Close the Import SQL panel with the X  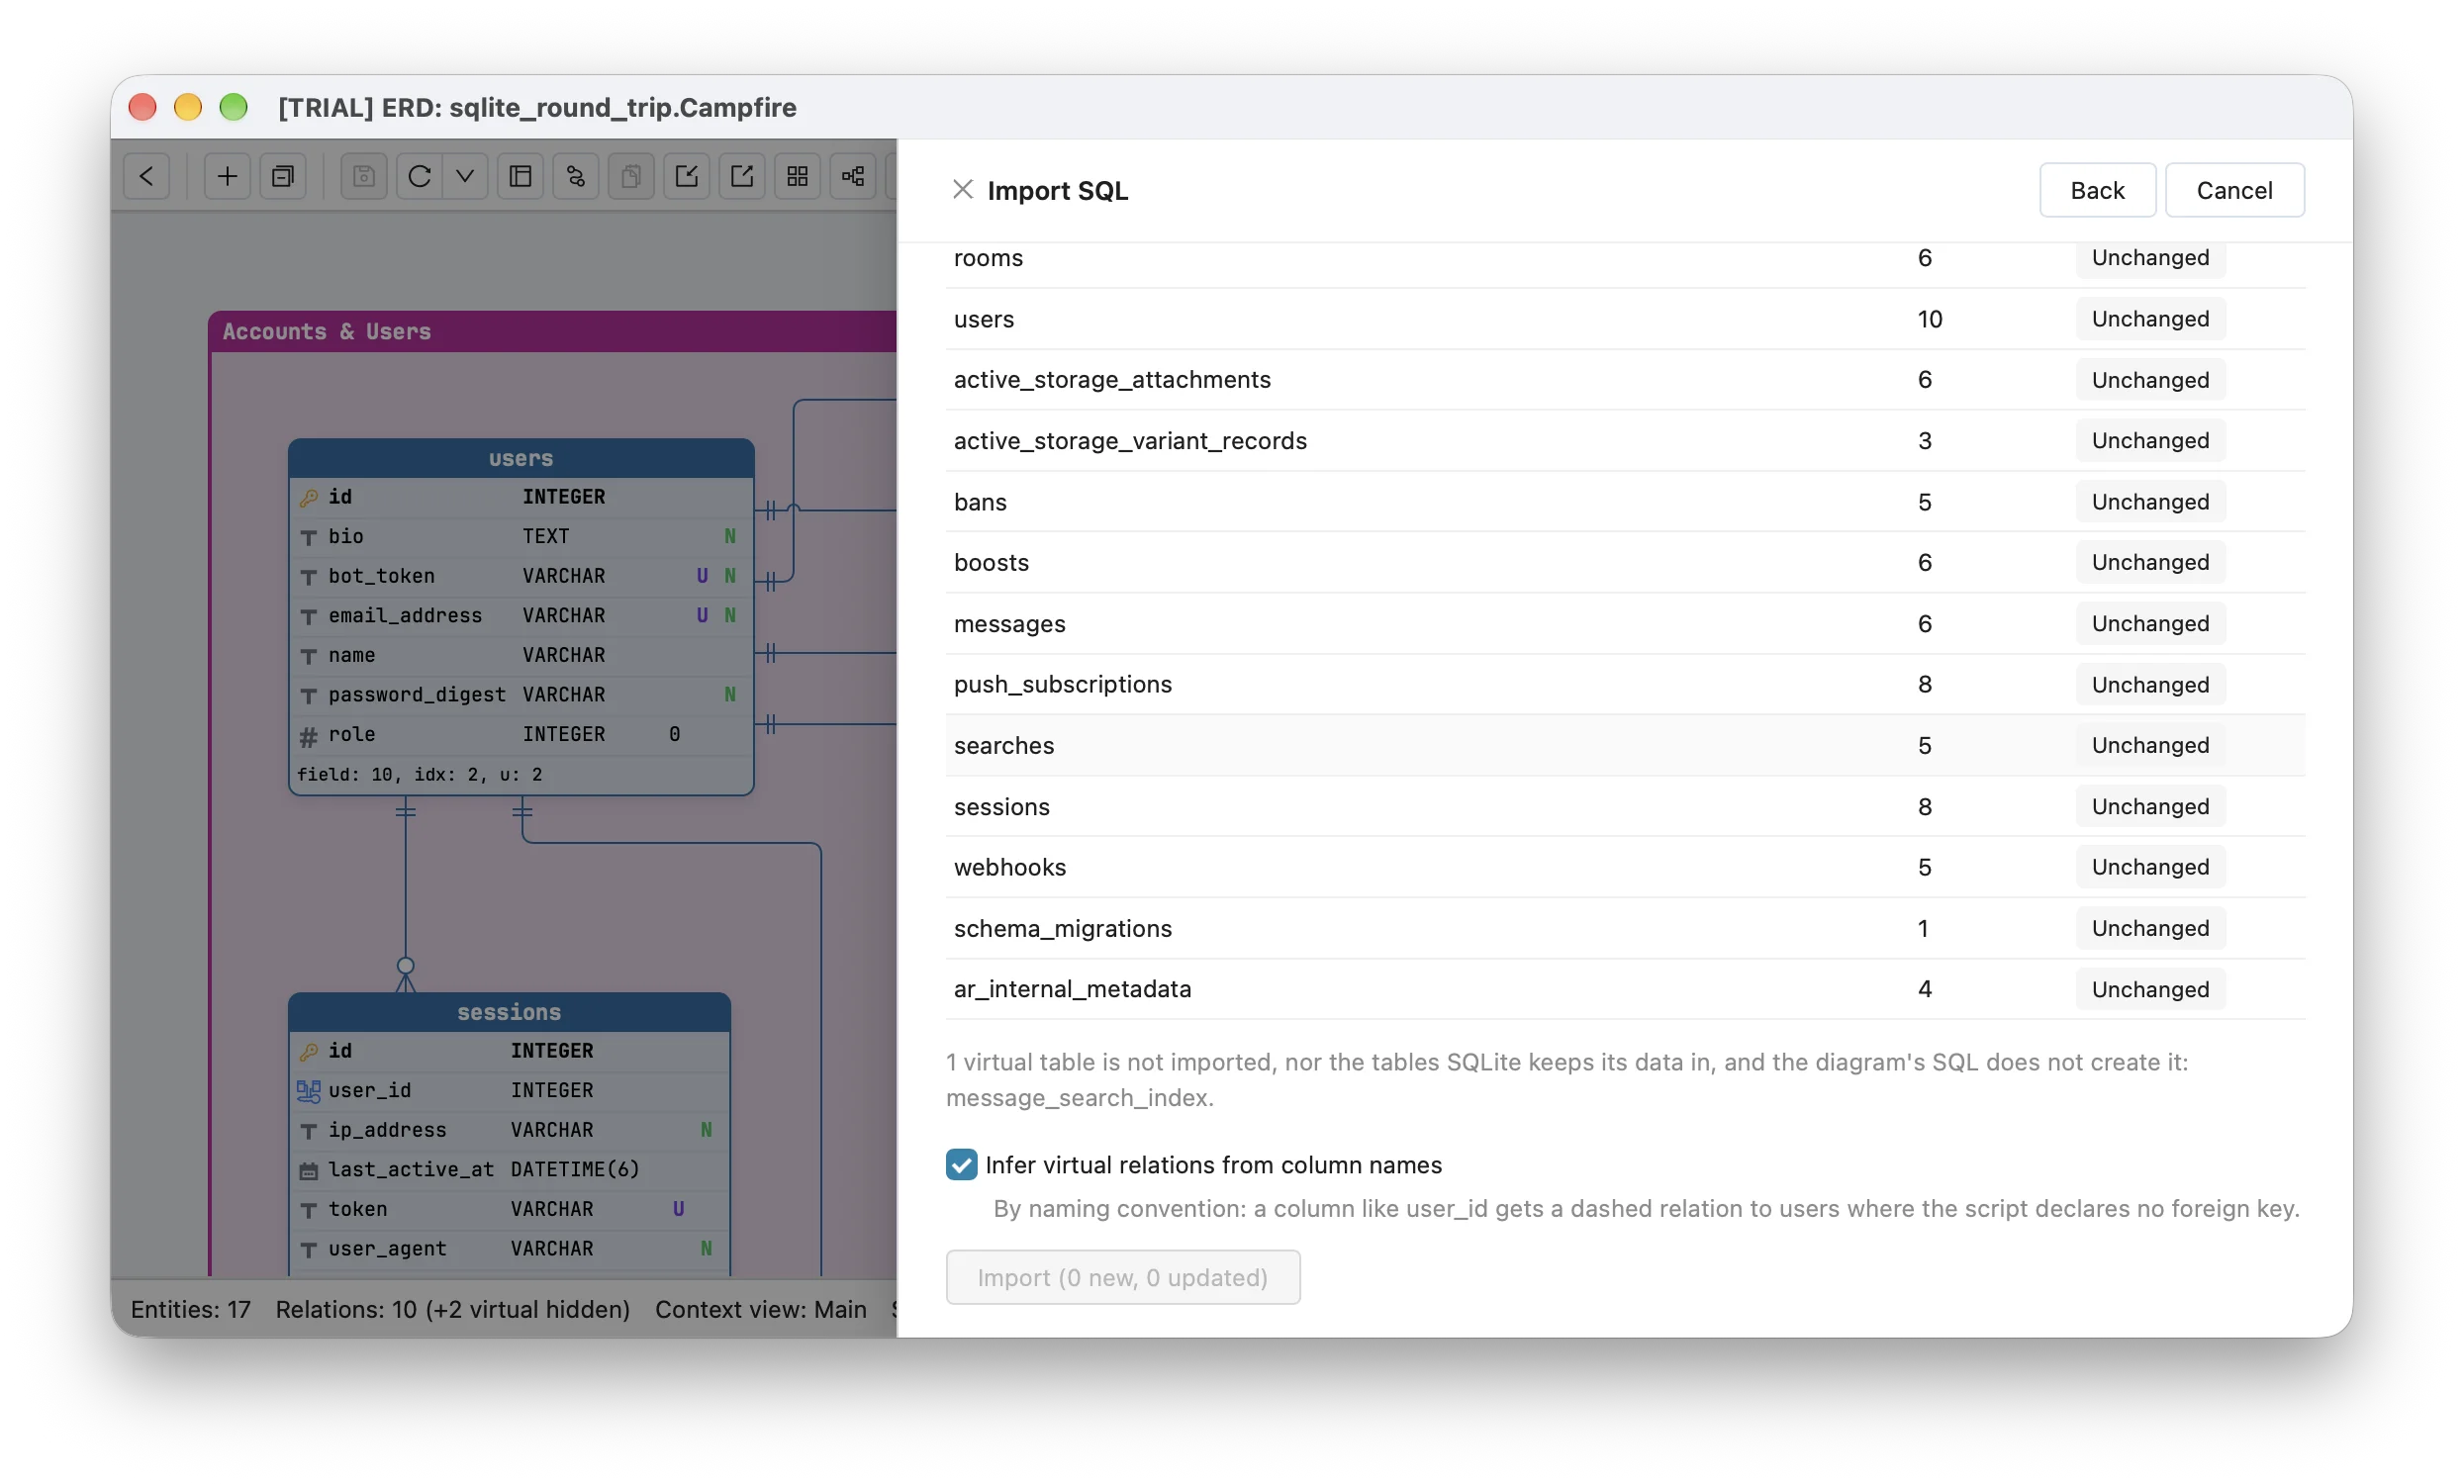(x=962, y=189)
